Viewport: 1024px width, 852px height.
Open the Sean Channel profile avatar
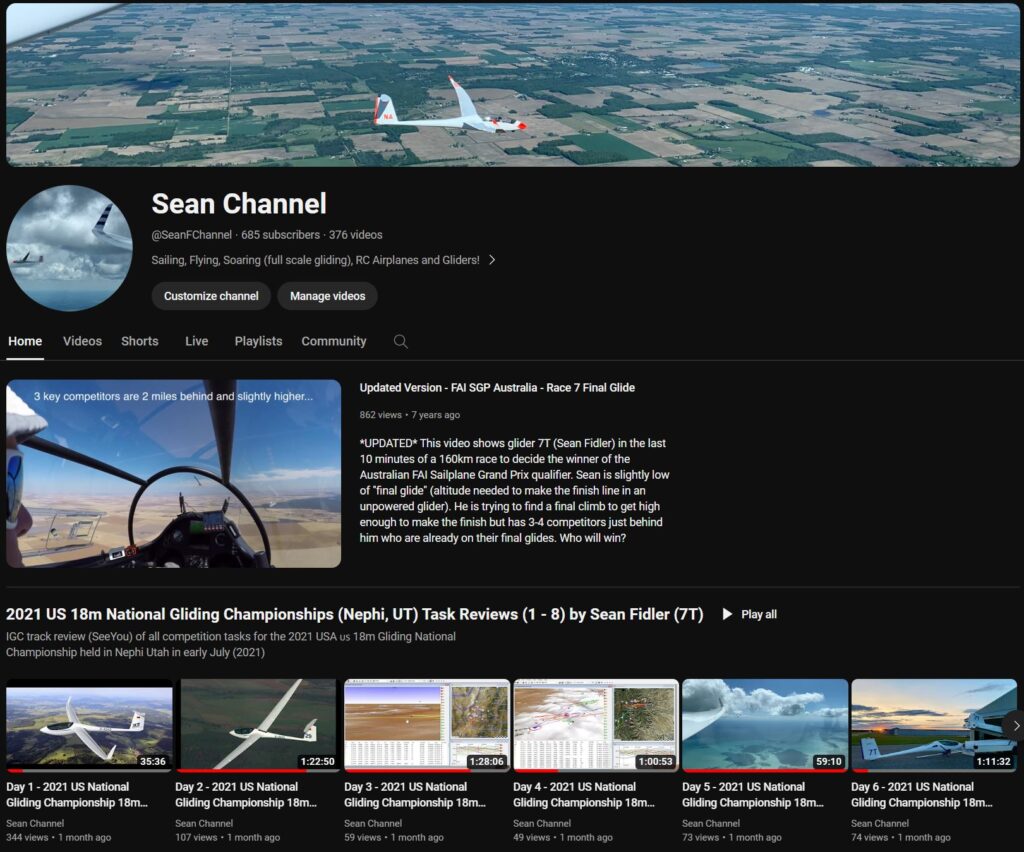69,248
